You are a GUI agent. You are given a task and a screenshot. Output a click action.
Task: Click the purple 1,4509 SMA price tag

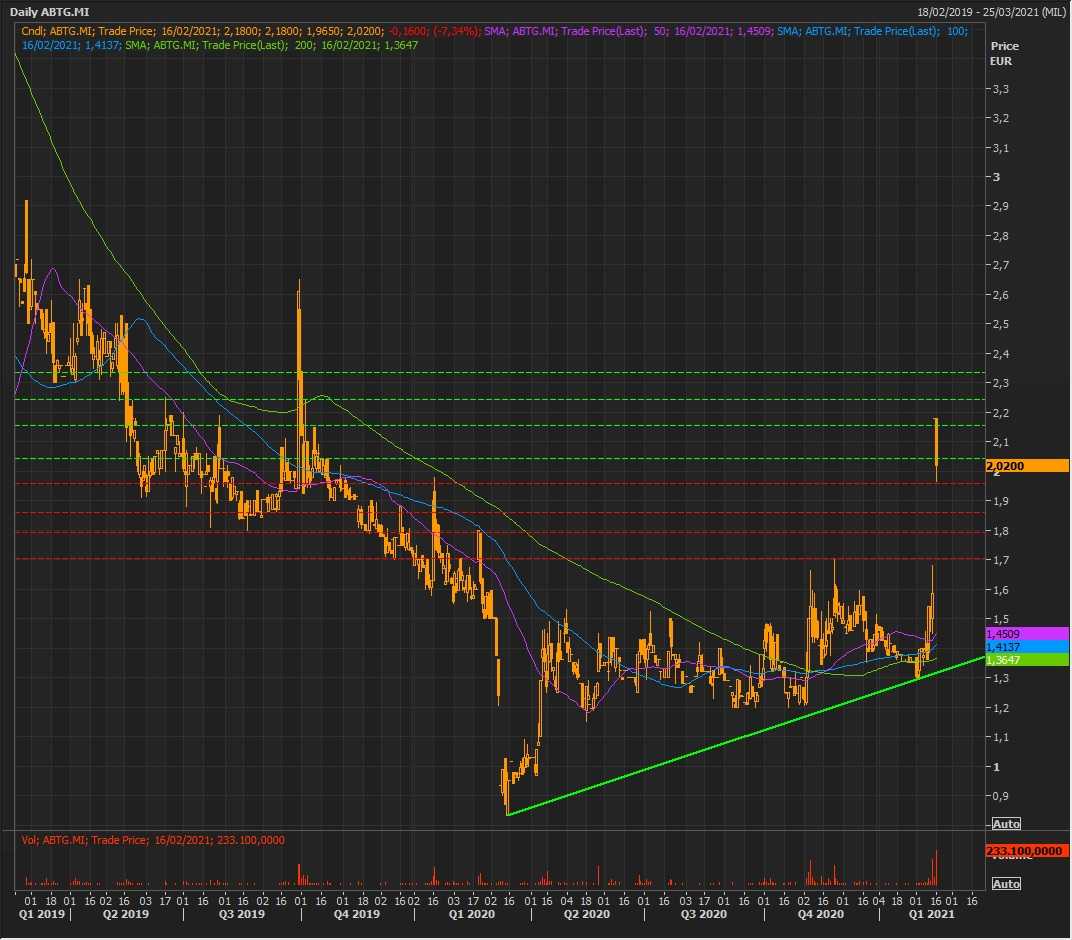pyautogui.click(x=1026, y=633)
